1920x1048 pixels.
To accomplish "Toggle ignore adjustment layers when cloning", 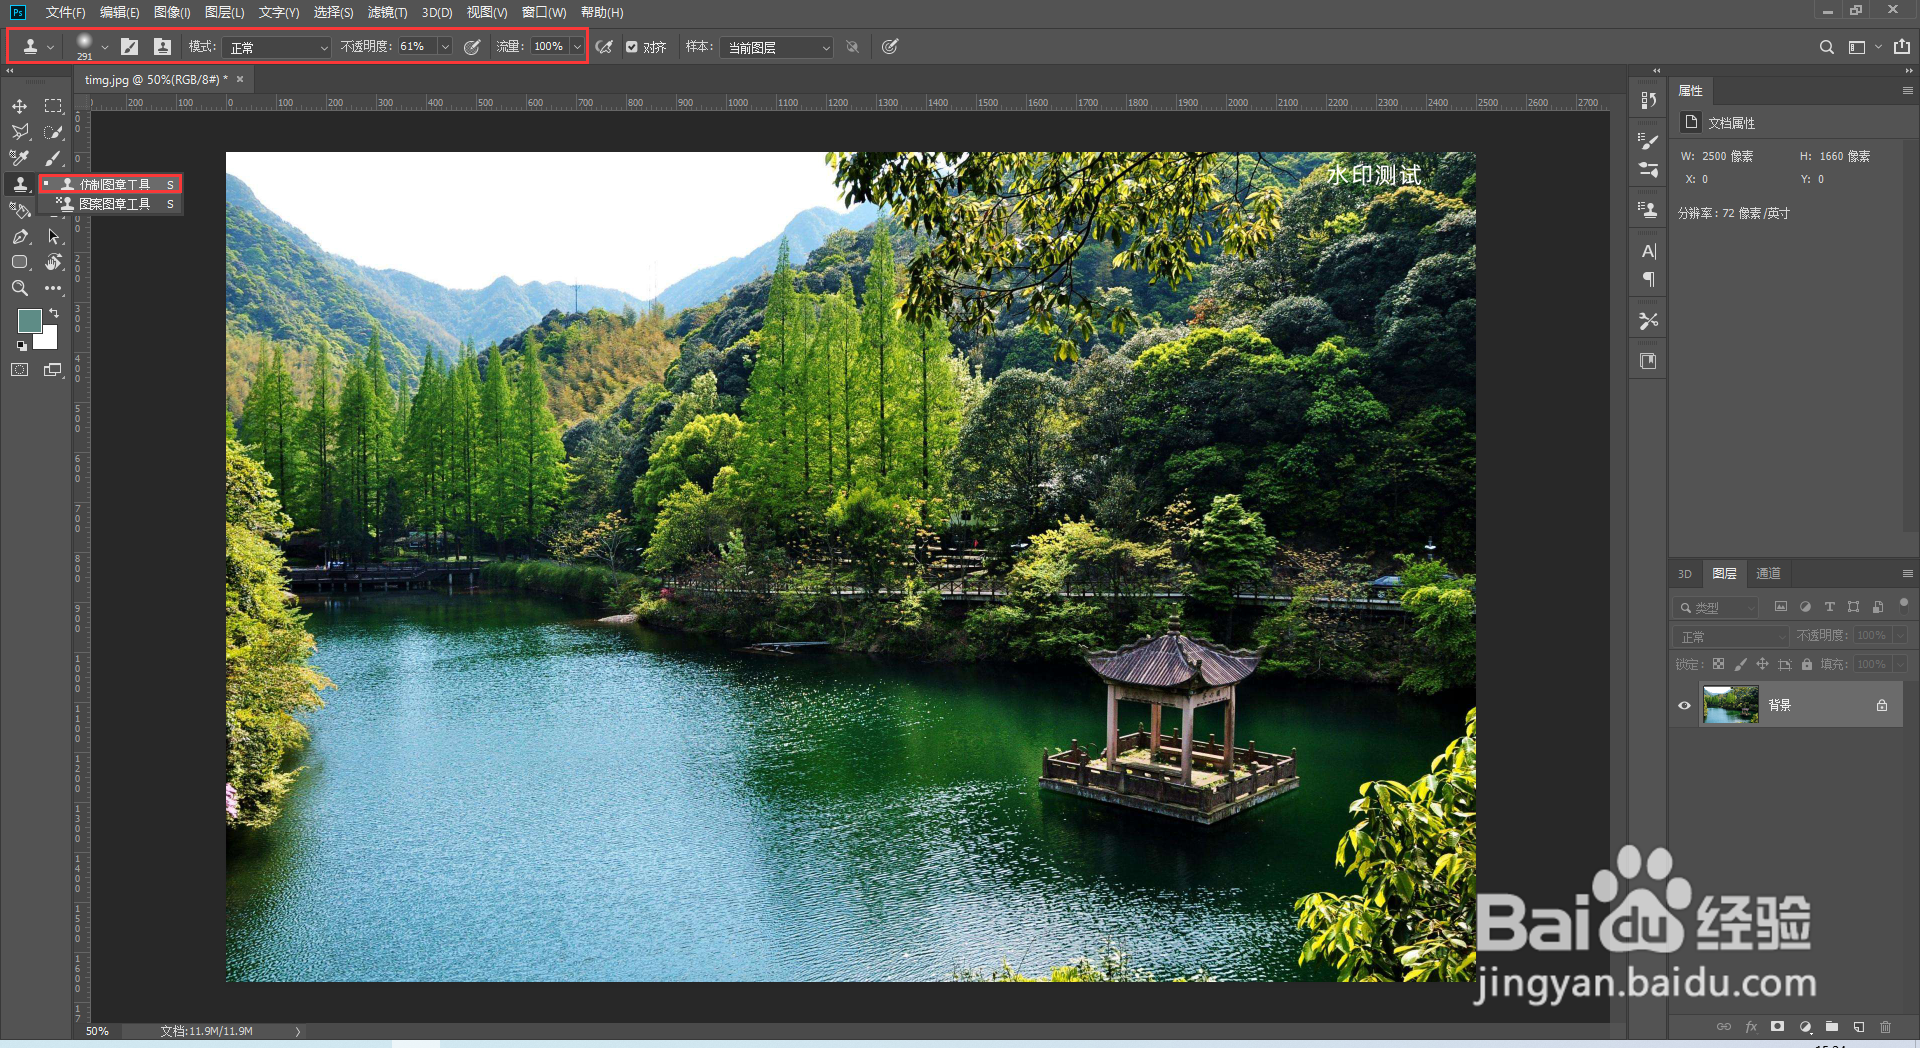I will point(852,46).
